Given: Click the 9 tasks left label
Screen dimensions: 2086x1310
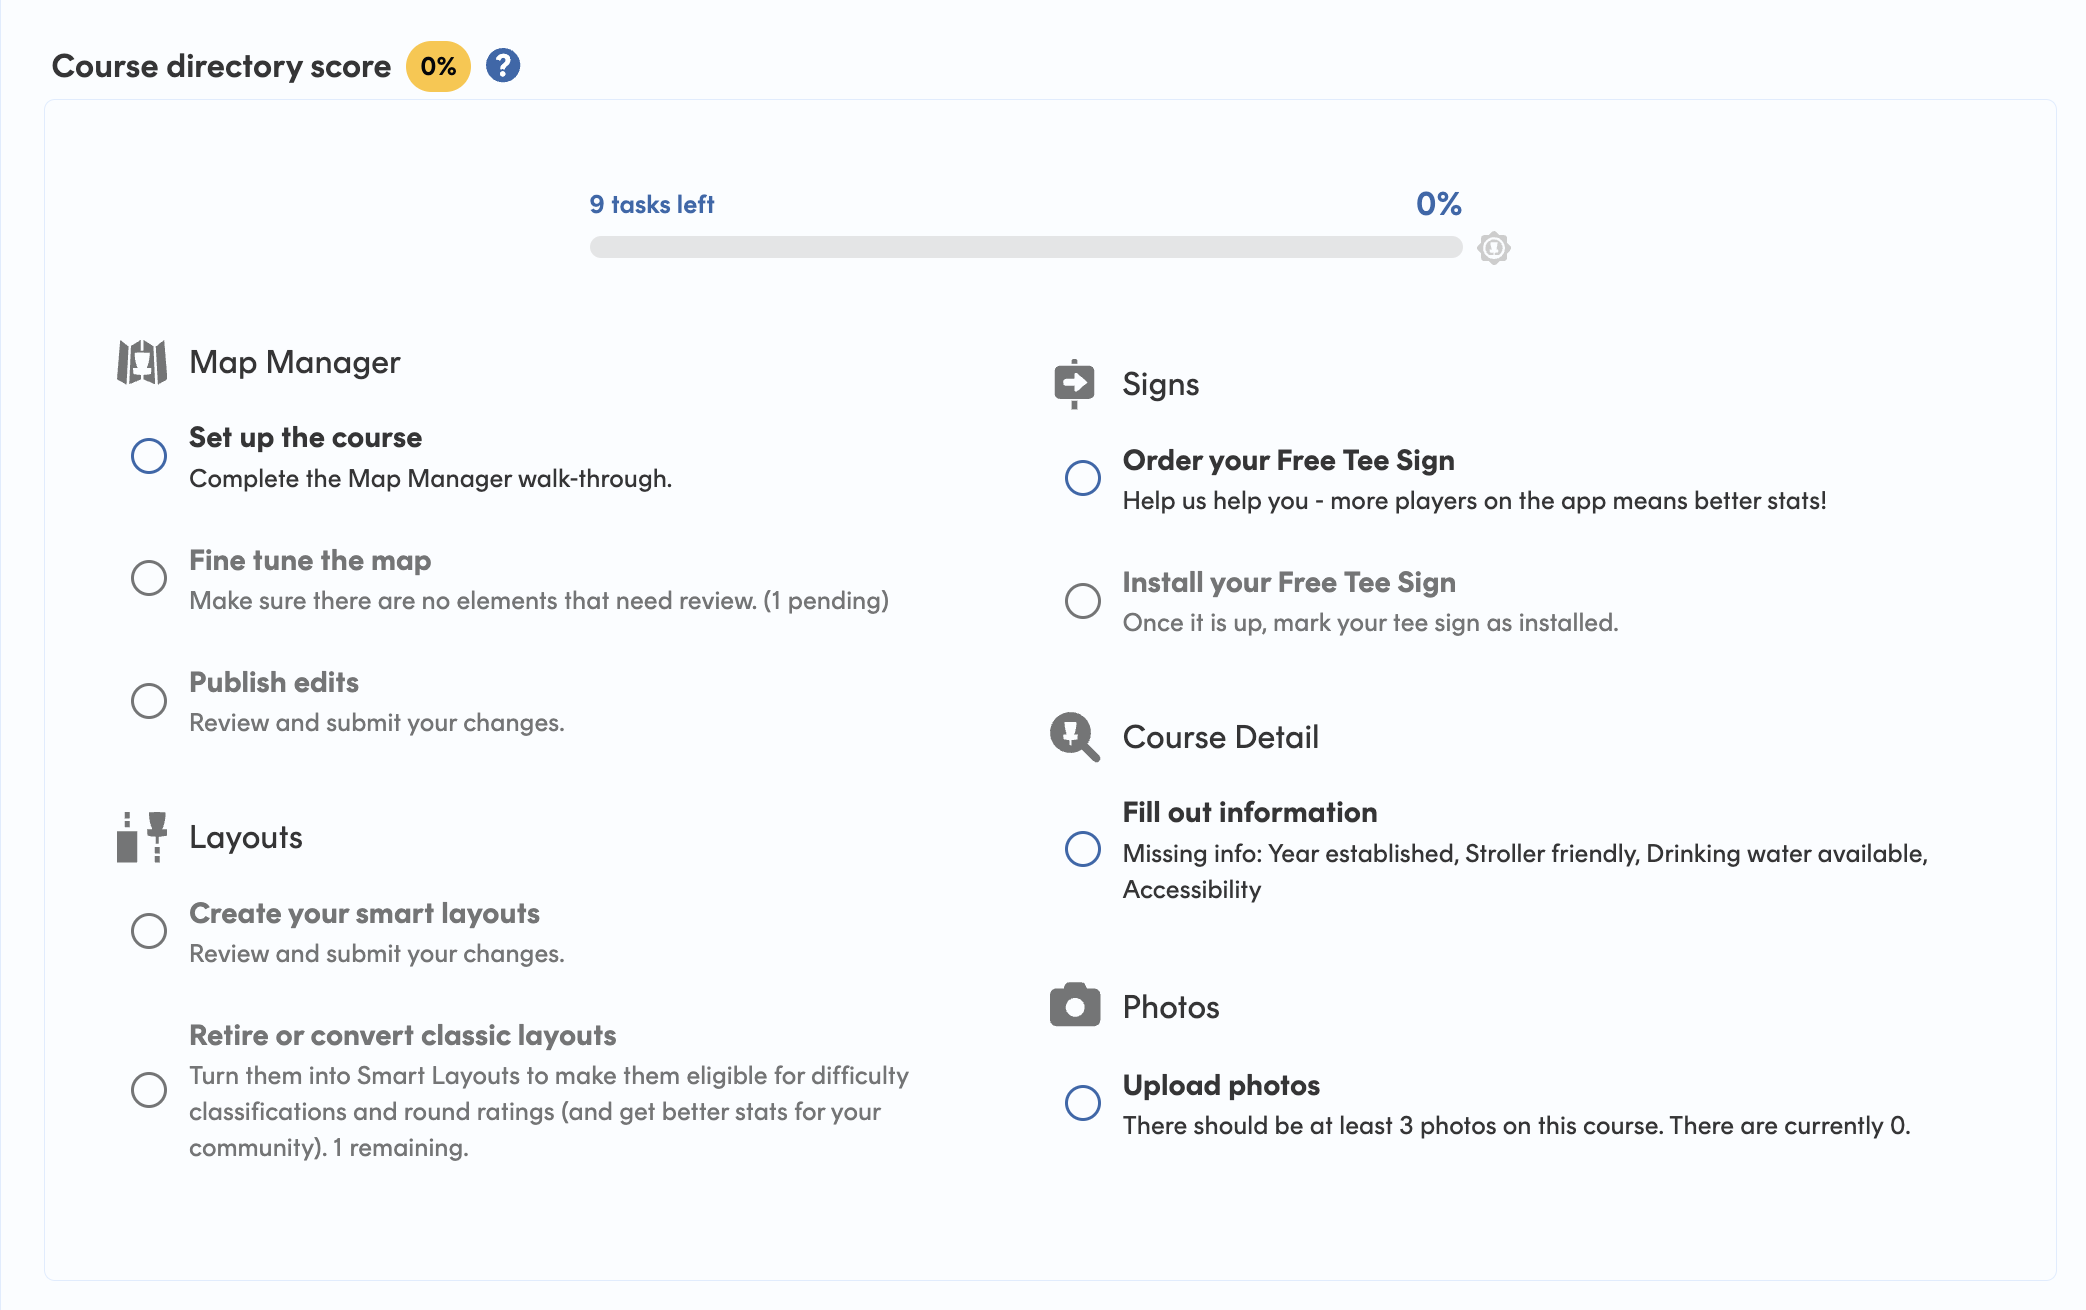Looking at the screenshot, I should (652, 205).
